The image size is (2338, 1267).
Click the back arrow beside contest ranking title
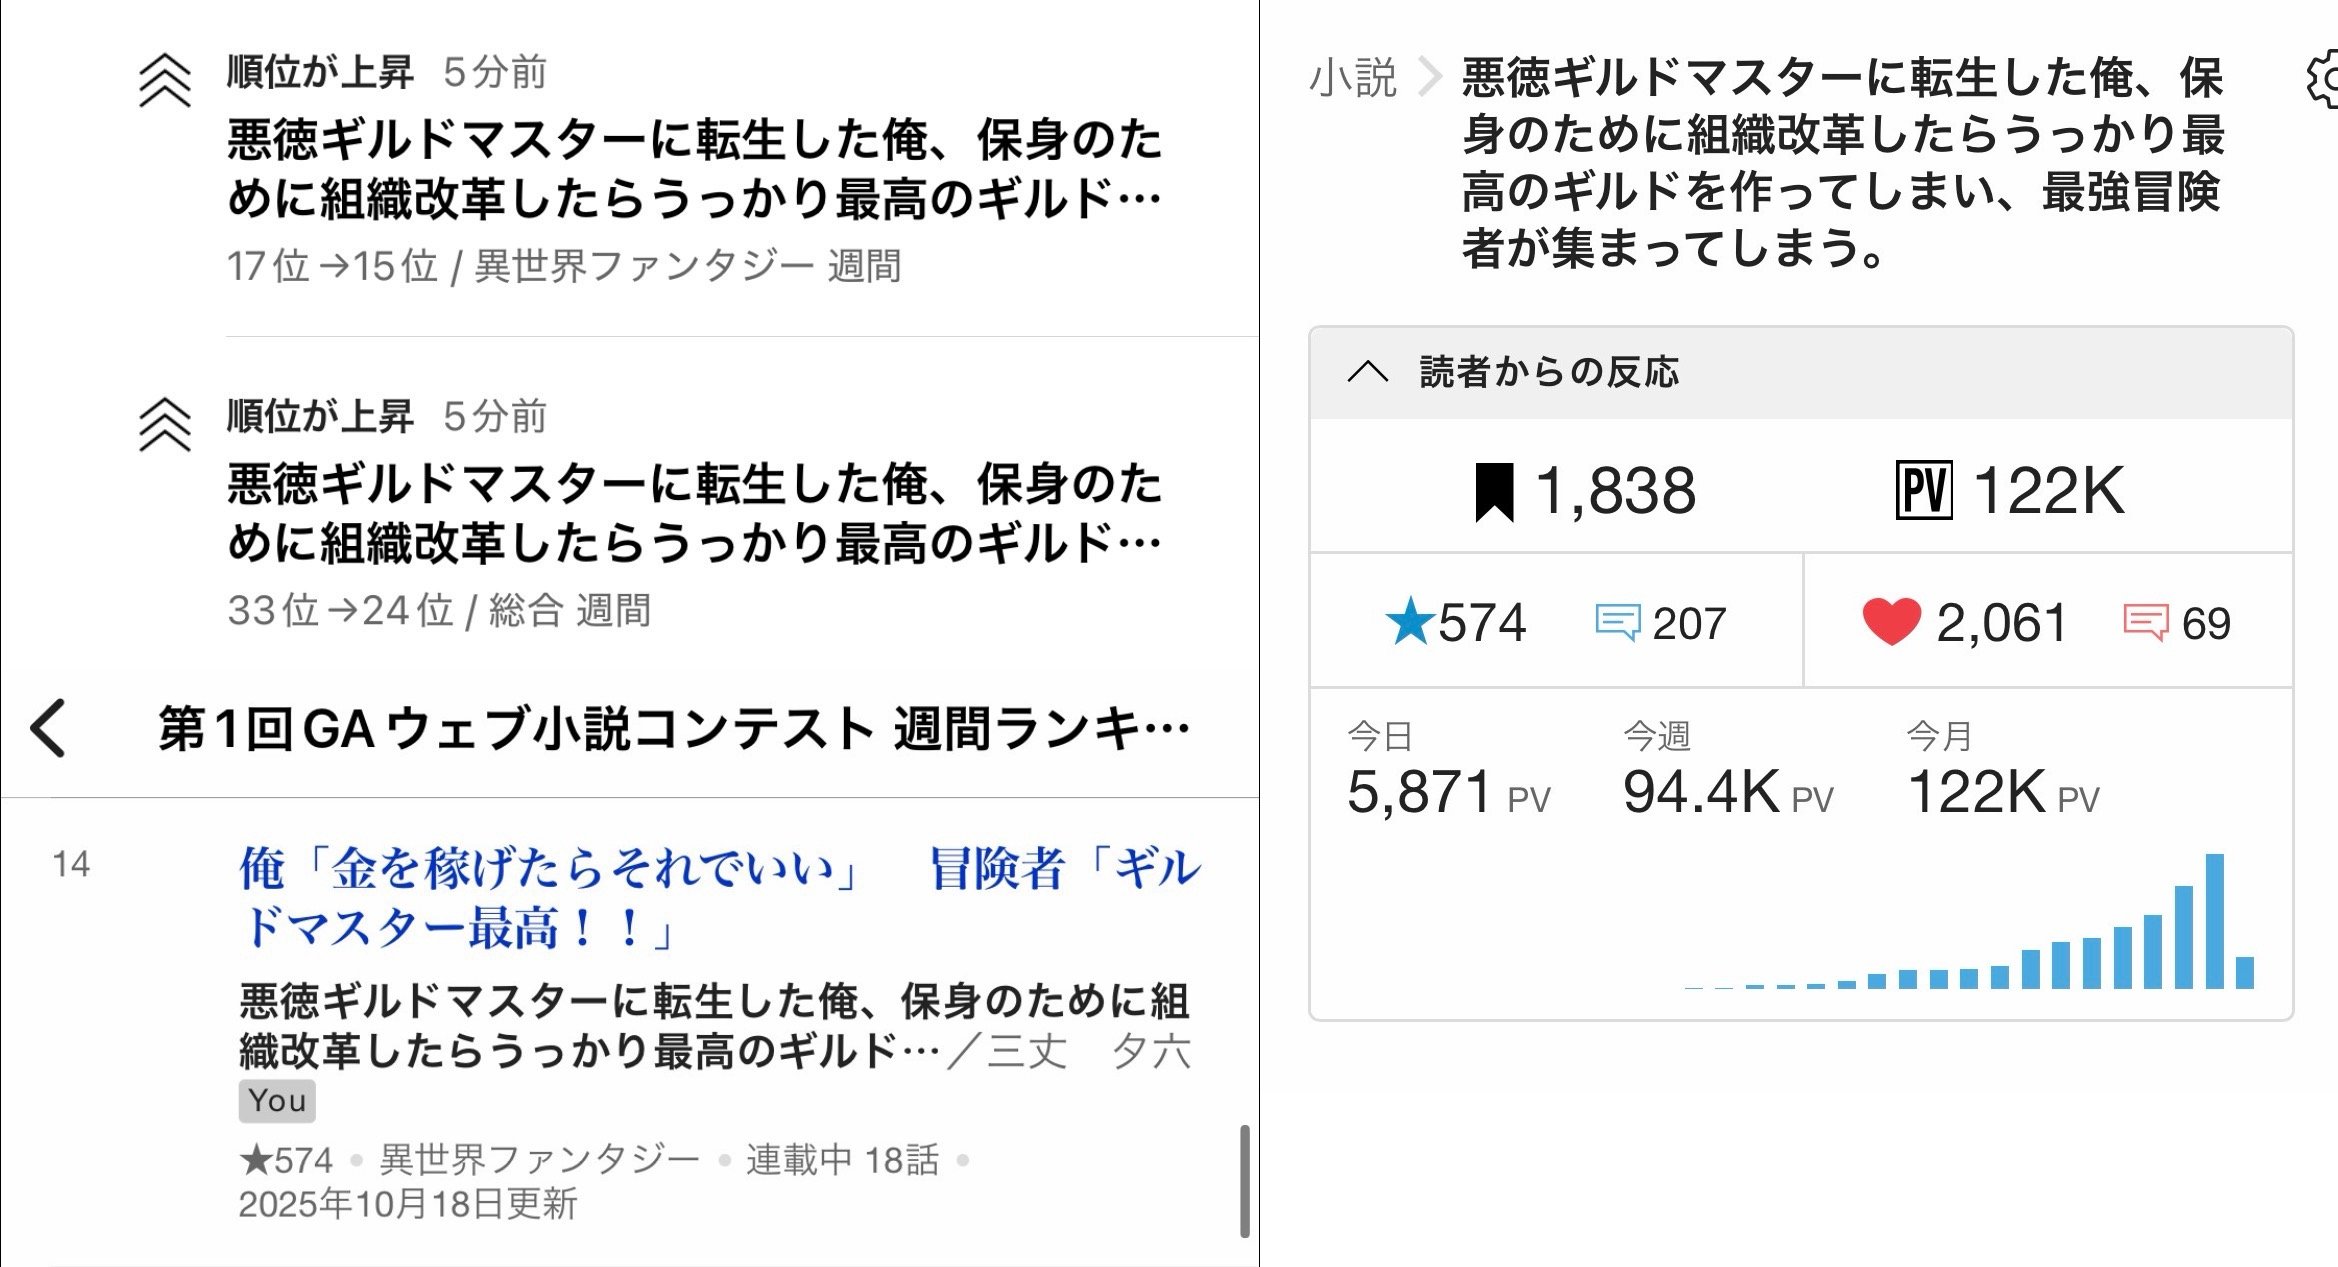[48, 728]
